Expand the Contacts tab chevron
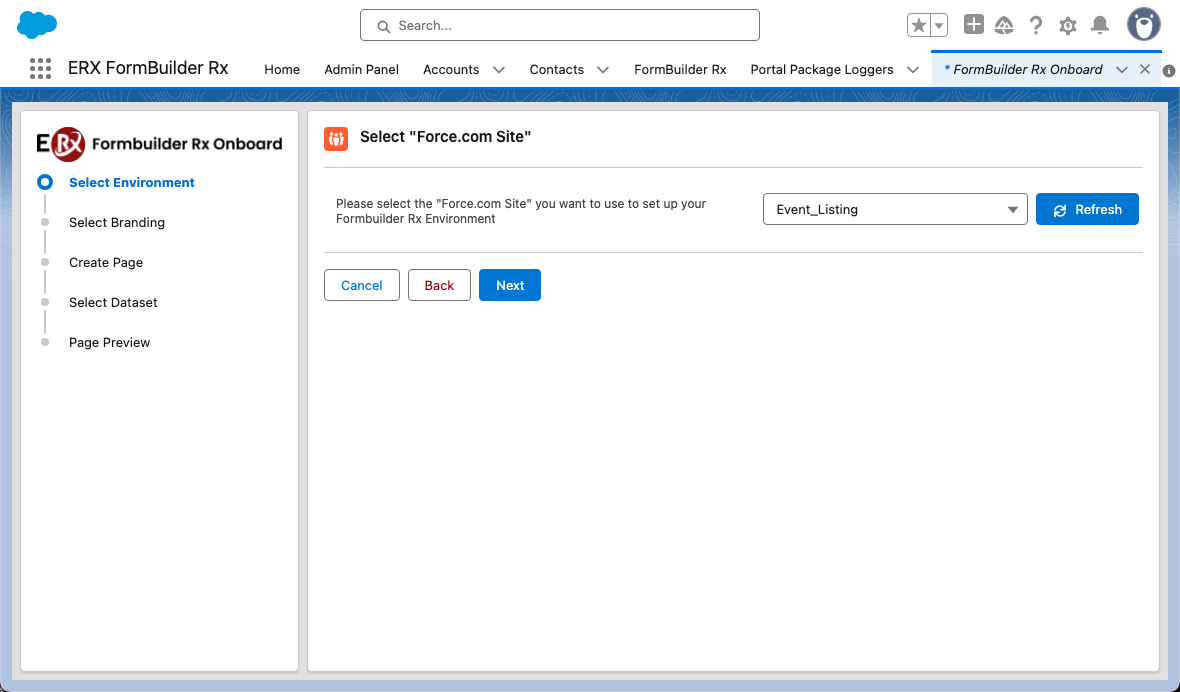Viewport: 1180px width, 692px height. [603, 69]
